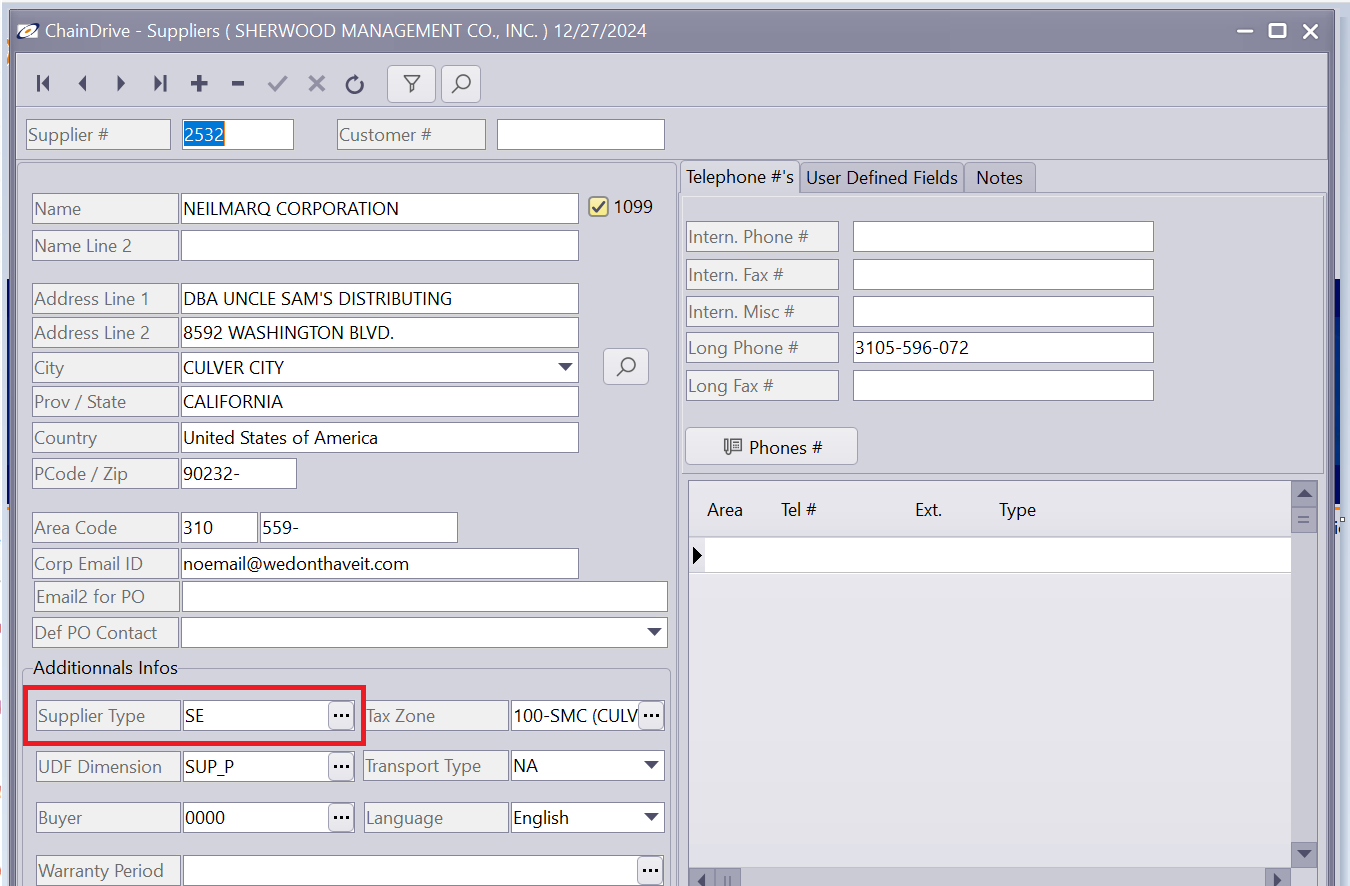Viewport: 1350px width, 886px height.
Task: Click the Country field
Action: click(x=379, y=438)
